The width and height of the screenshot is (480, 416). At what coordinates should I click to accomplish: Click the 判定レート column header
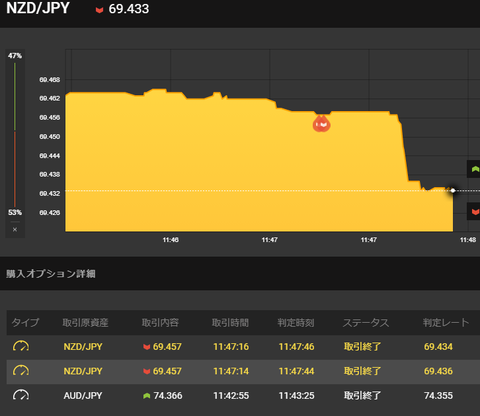coord(446,322)
